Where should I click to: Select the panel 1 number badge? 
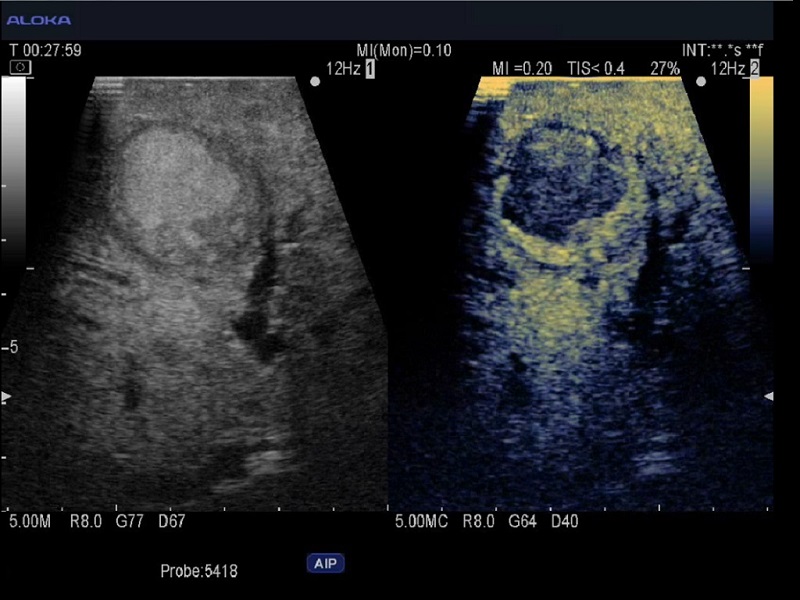click(x=370, y=68)
